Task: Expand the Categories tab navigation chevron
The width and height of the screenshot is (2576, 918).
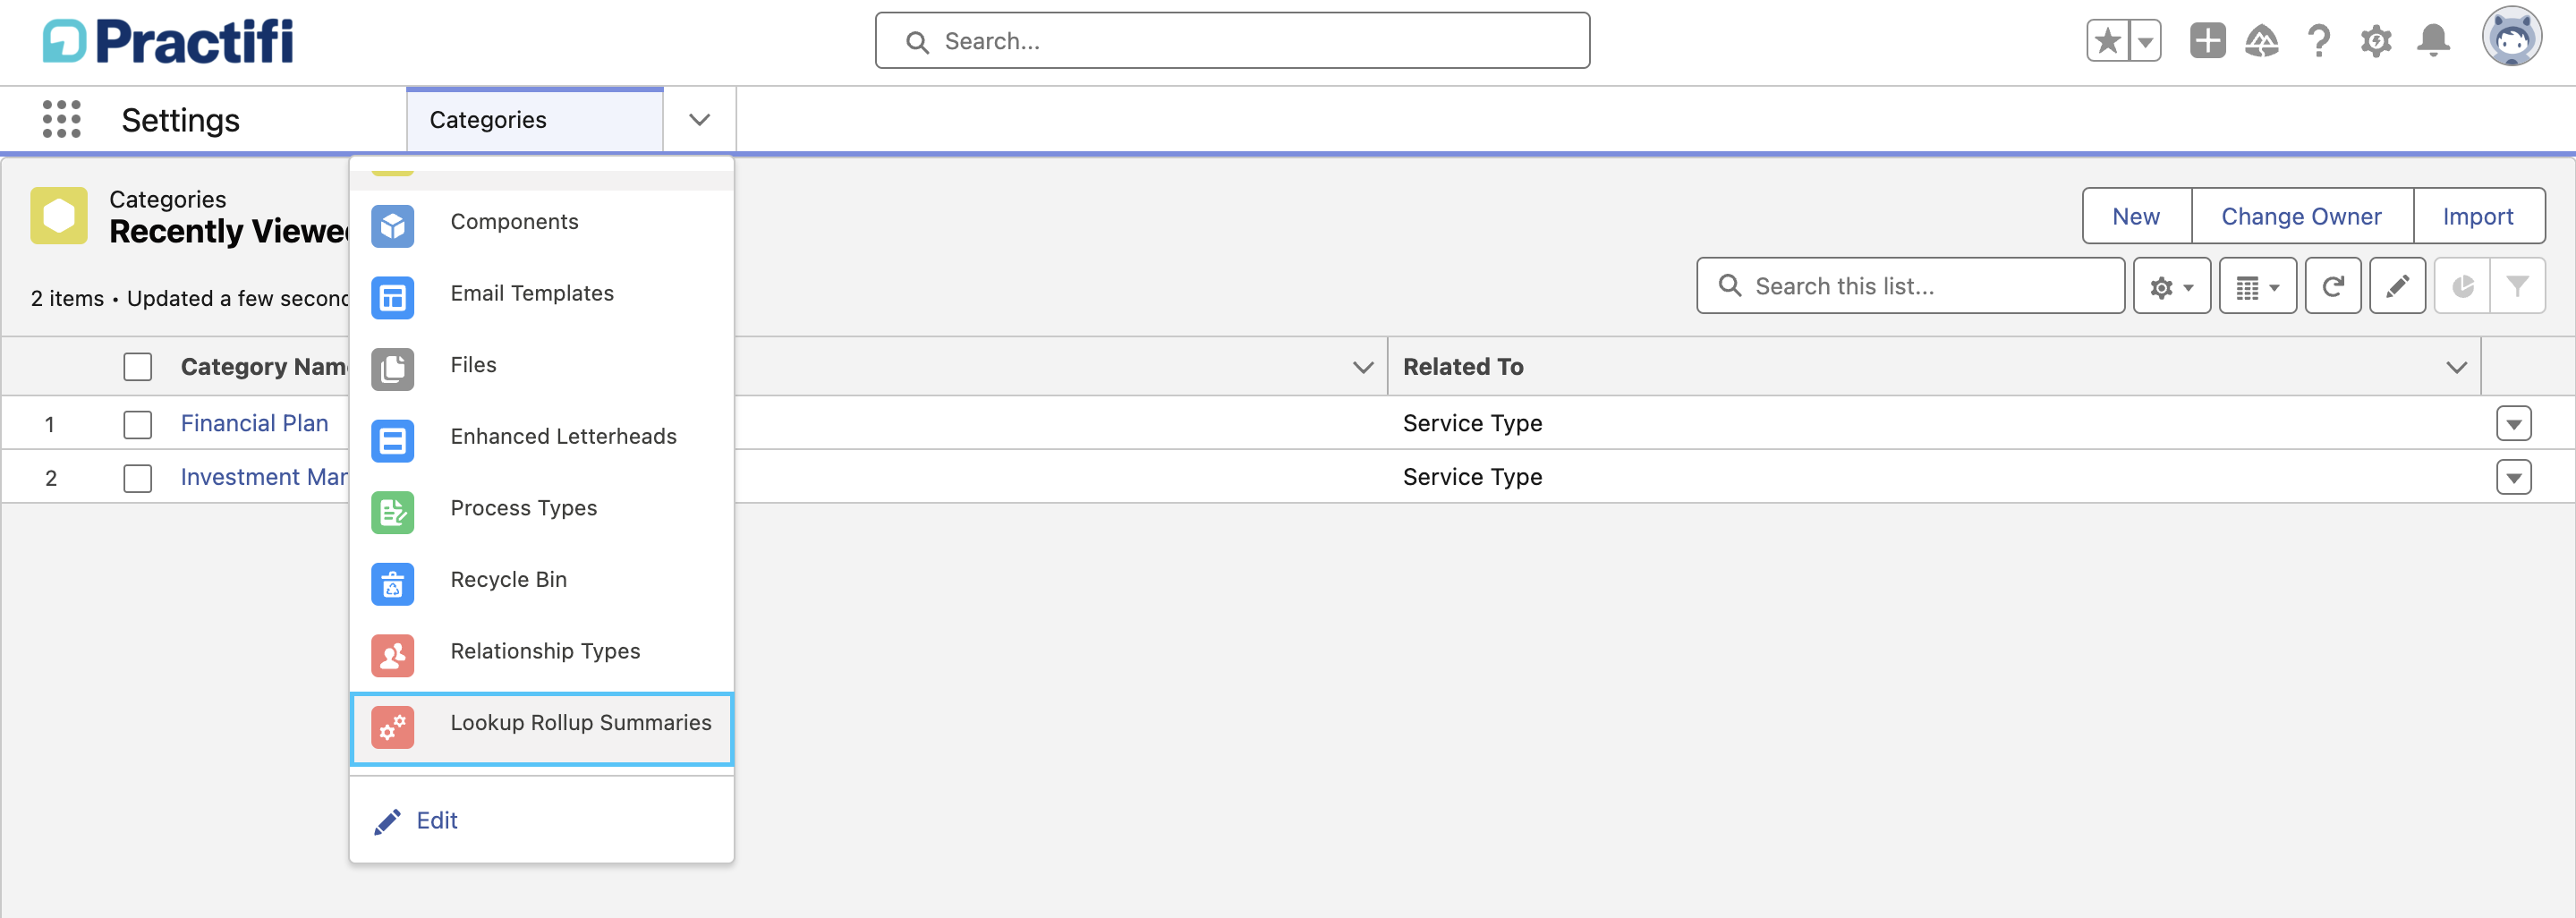Action: [699, 120]
